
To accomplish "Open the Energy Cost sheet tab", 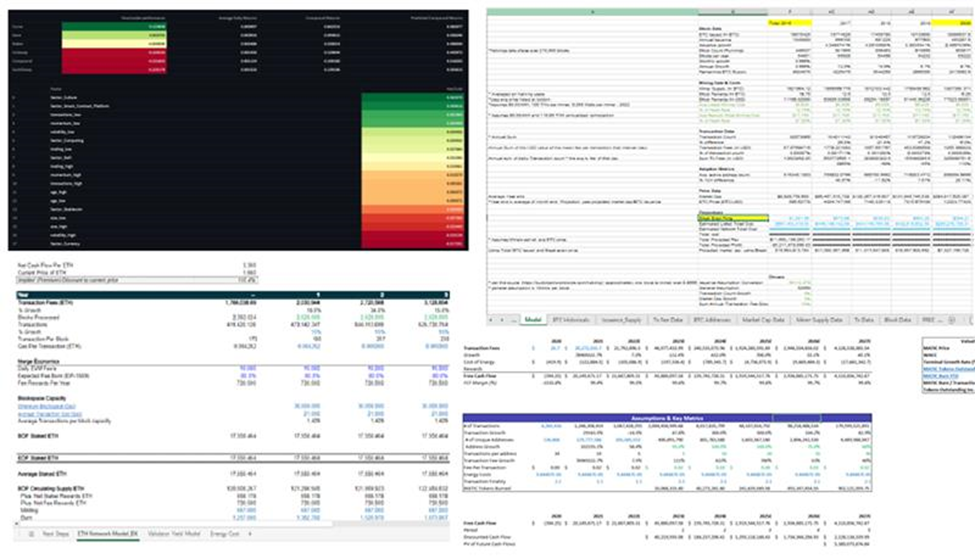I will point(224,534).
